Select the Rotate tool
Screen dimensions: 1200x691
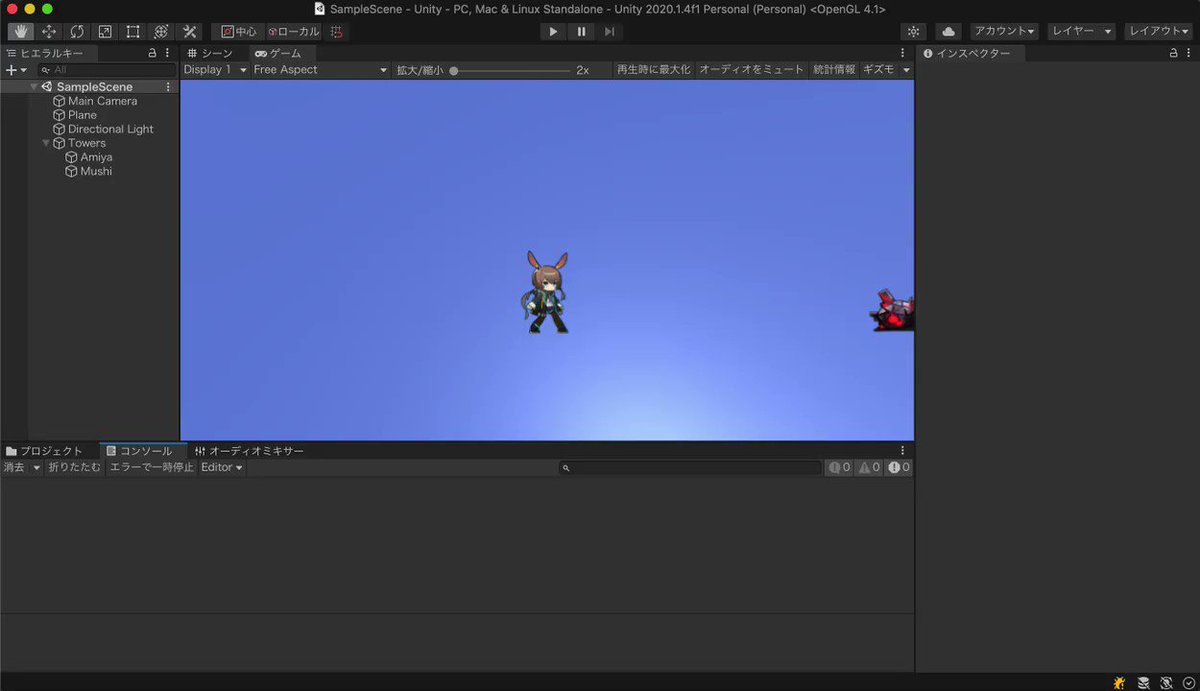pyautogui.click(x=77, y=31)
